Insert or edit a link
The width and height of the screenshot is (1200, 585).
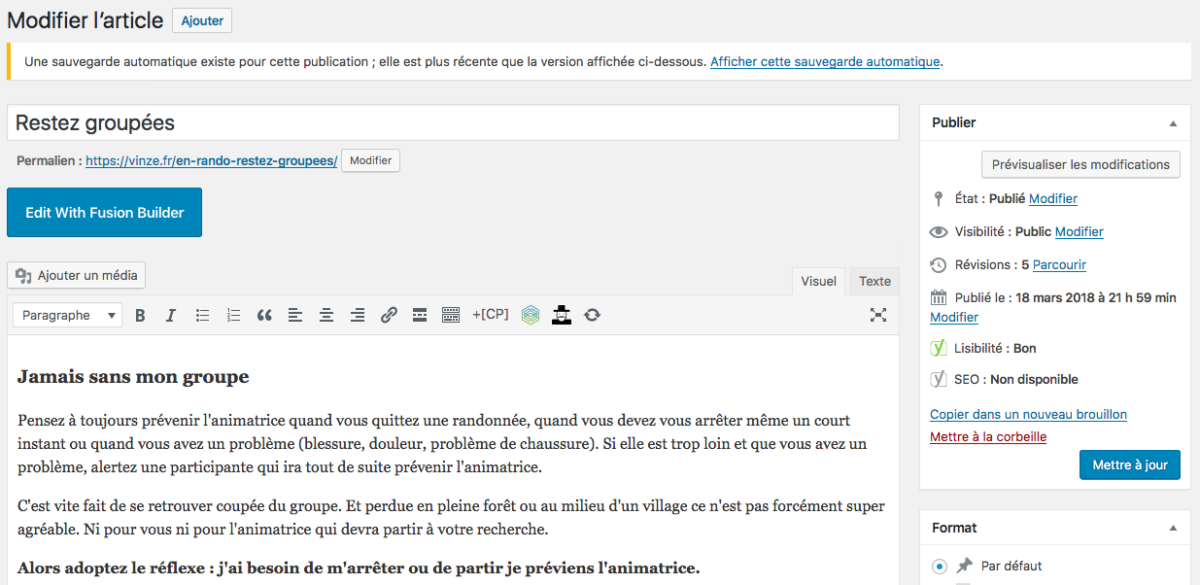(x=389, y=315)
